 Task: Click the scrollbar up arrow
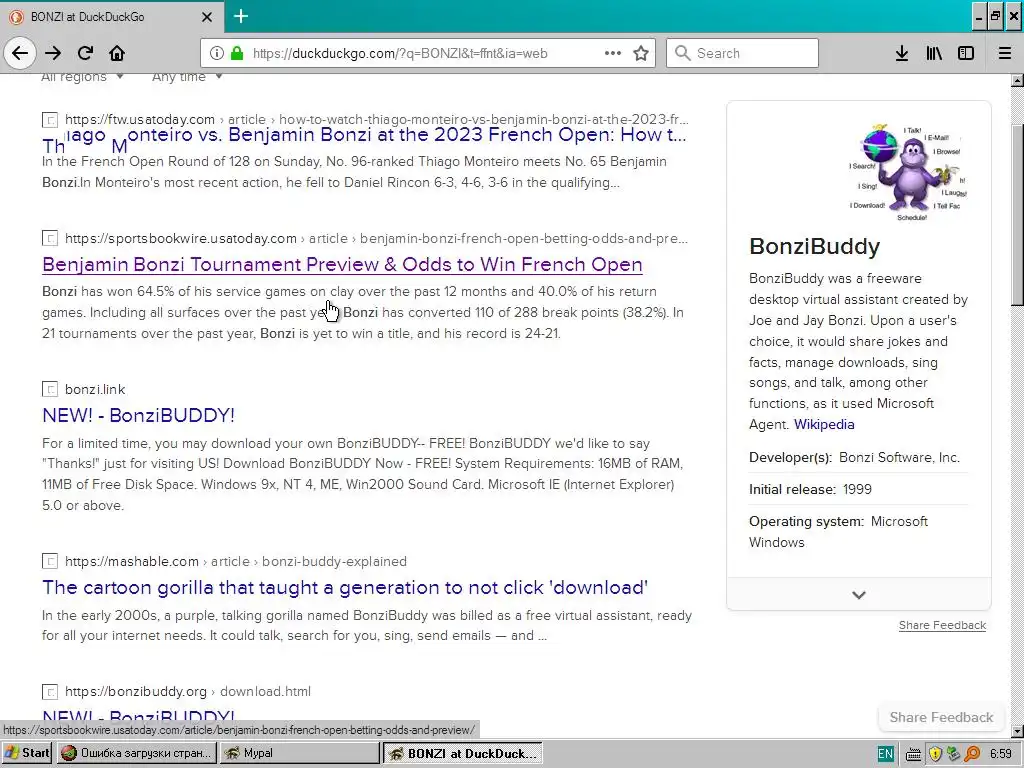click(x=1017, y=80)
